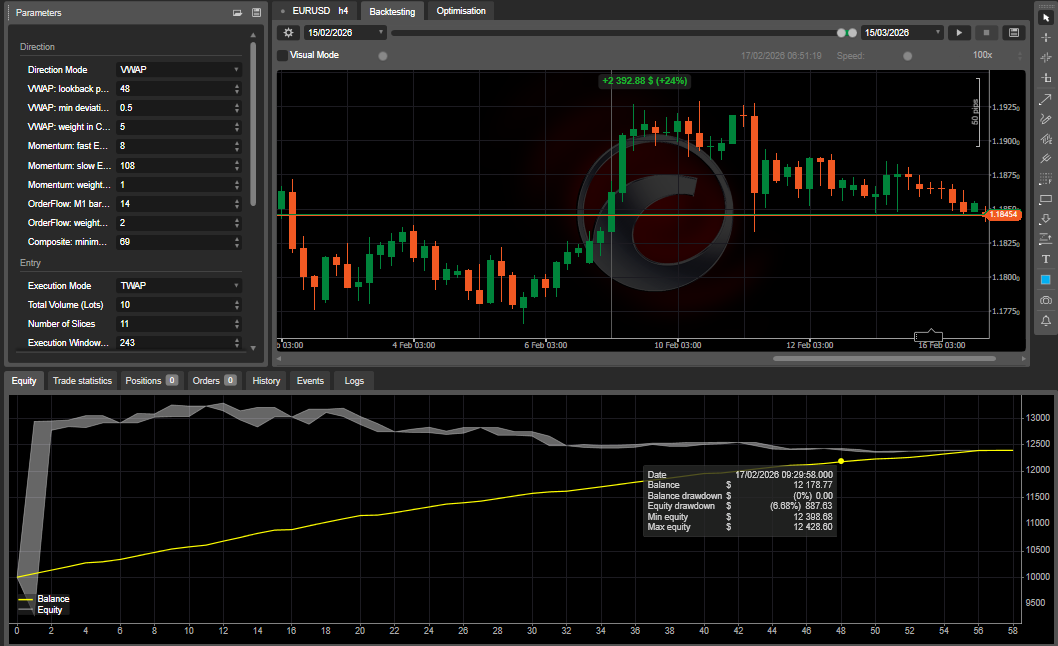Enable the Visual Mode checkbox

[x=283, y=55]
